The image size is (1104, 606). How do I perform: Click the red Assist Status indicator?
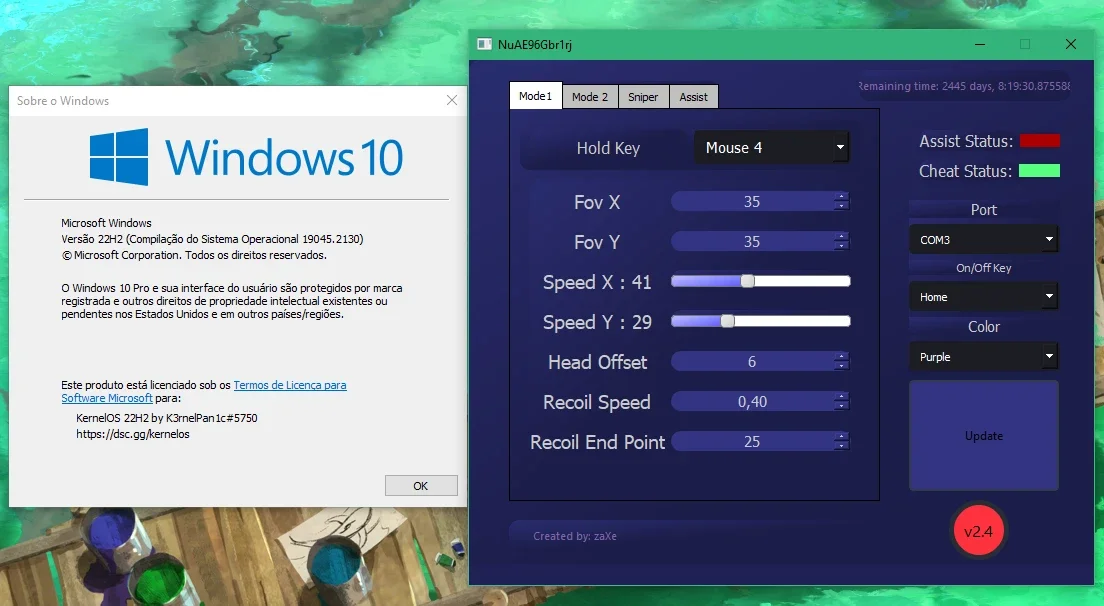(x=1039, y=141)
